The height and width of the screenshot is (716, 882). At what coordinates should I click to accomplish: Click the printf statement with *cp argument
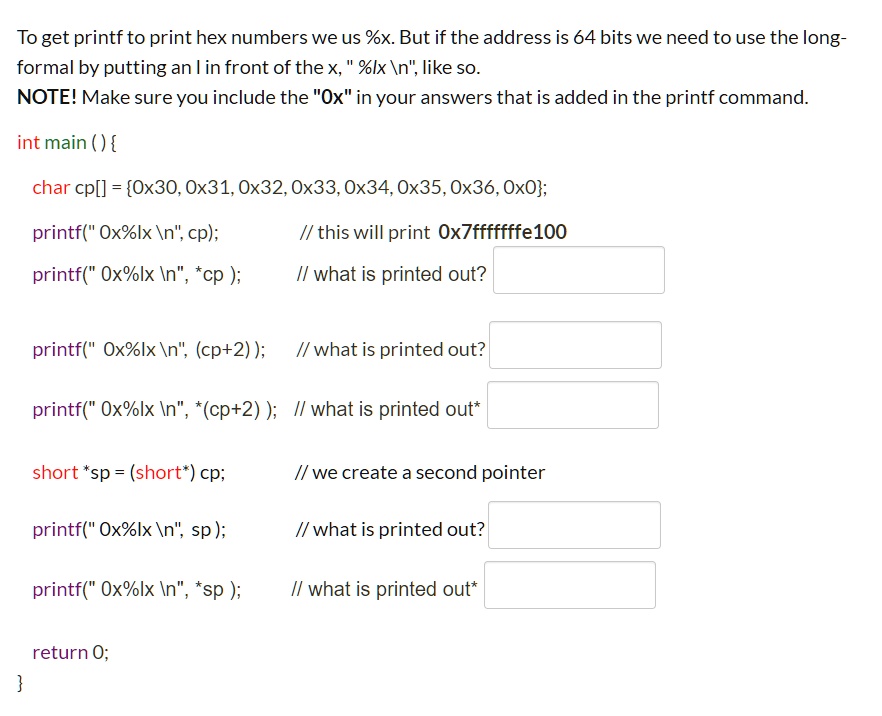point(136,274)
